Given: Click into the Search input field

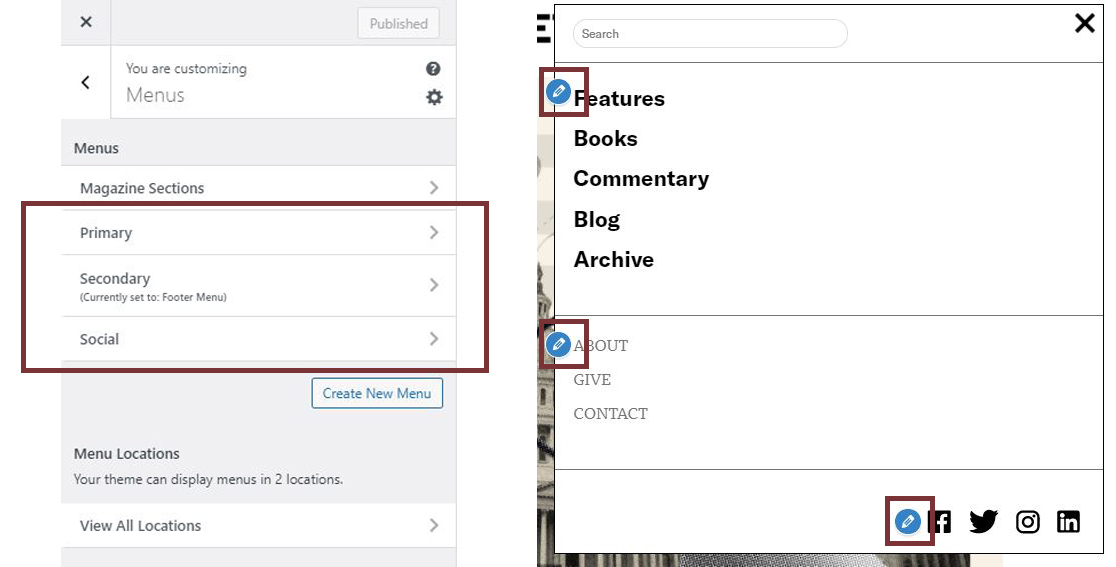Looking at the screenshot, I should tap(709, 34).
